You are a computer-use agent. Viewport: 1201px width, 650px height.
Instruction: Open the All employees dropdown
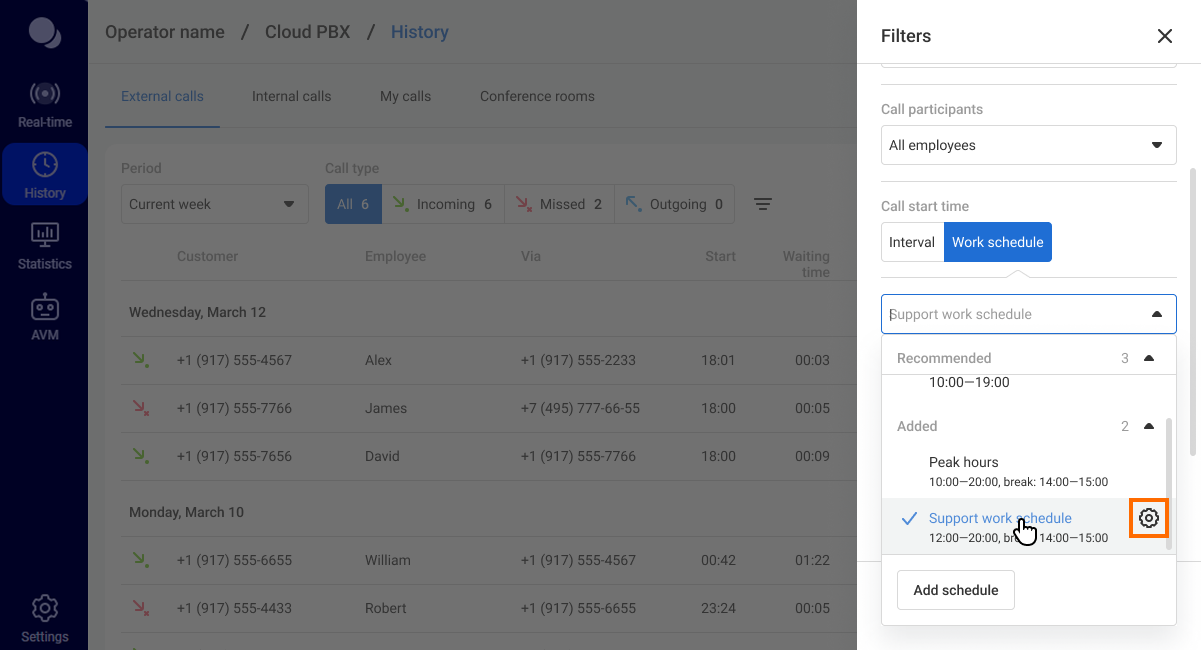[x=1028, y=145]
